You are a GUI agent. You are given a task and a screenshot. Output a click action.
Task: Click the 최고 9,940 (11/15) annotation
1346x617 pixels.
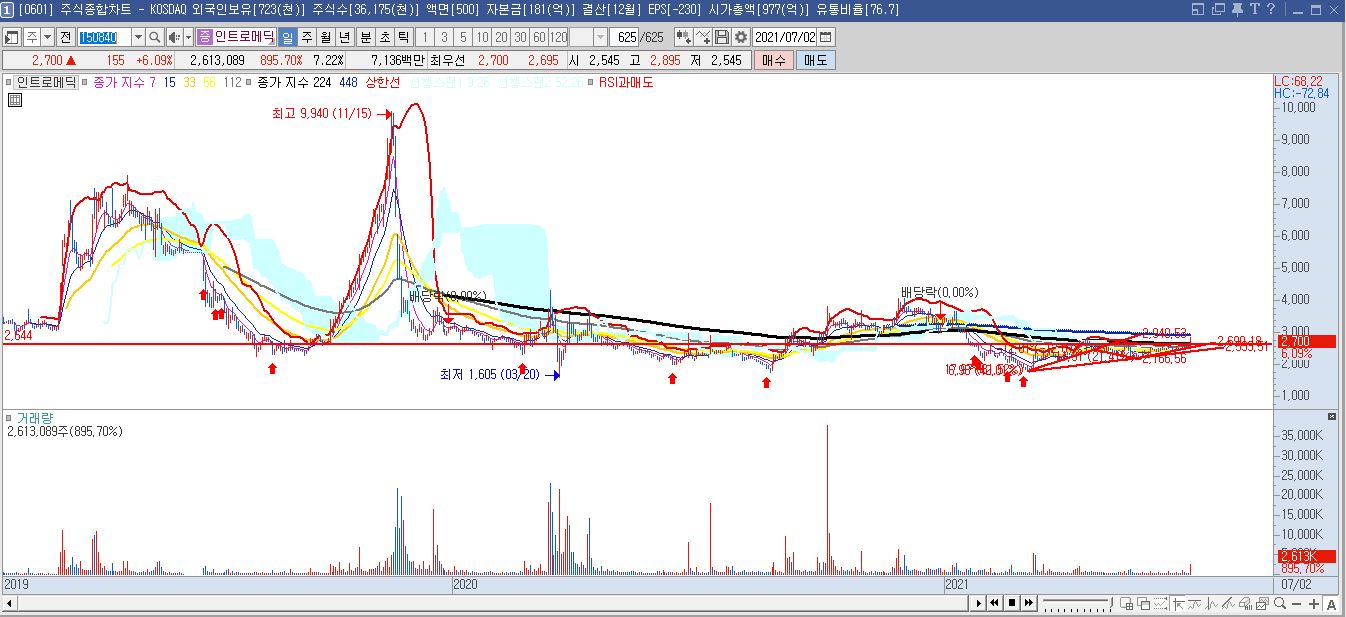[x=321, y=114]
